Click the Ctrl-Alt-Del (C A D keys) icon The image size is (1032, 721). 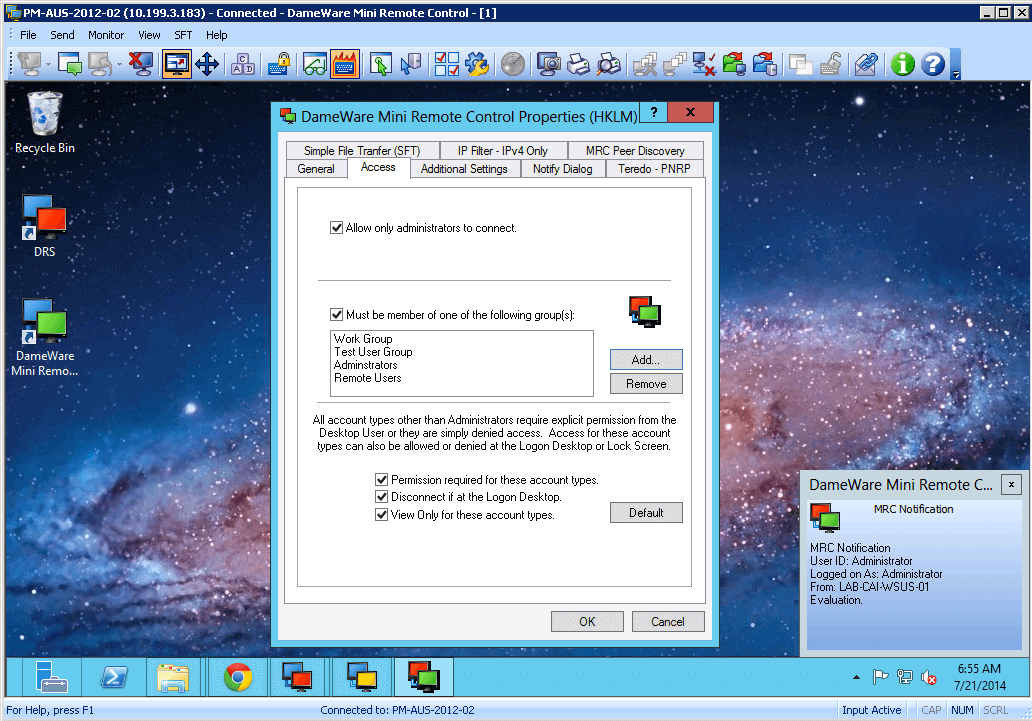coord(243,64)
